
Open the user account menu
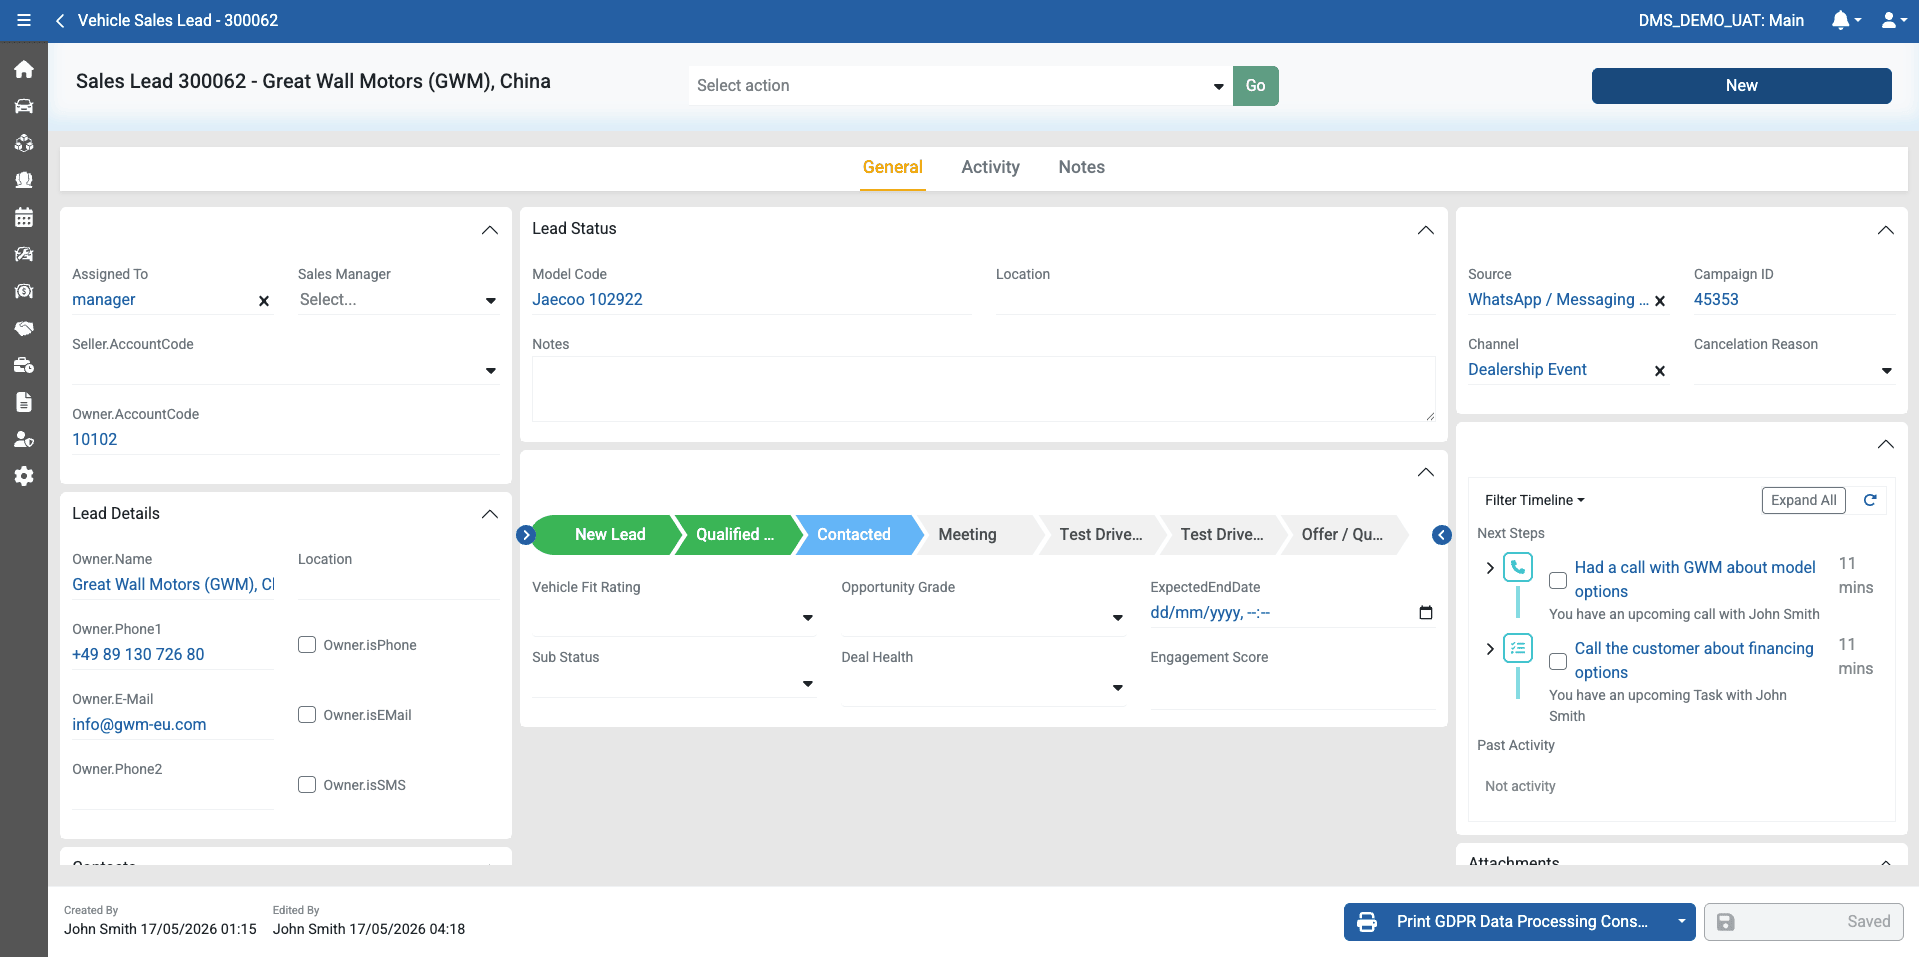[1893, 20]
